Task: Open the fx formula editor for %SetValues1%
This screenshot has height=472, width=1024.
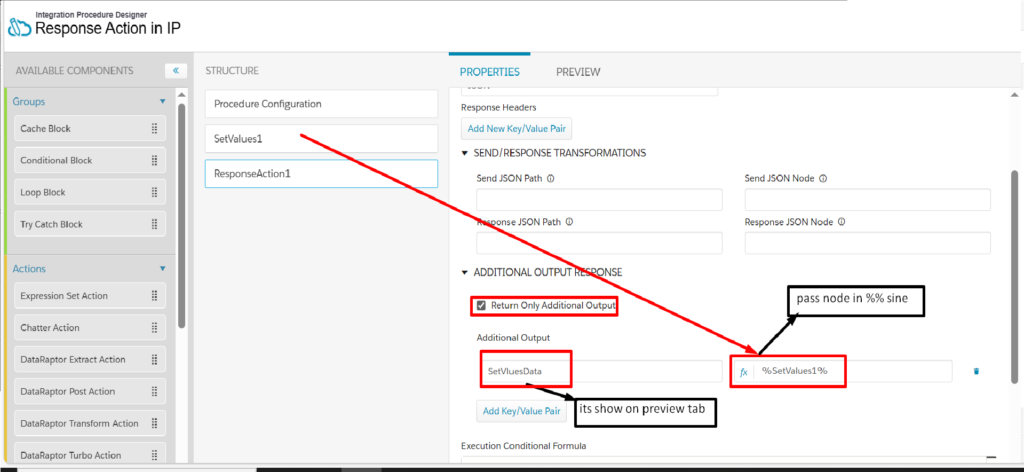Action: click(743, 371)
